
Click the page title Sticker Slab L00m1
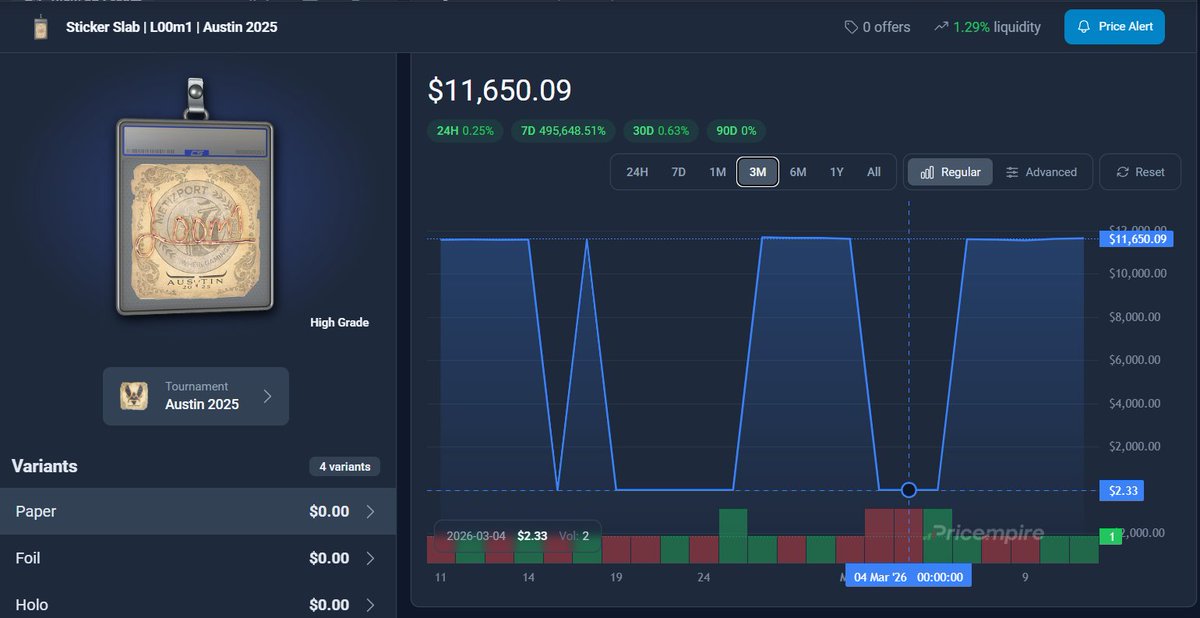172,27
